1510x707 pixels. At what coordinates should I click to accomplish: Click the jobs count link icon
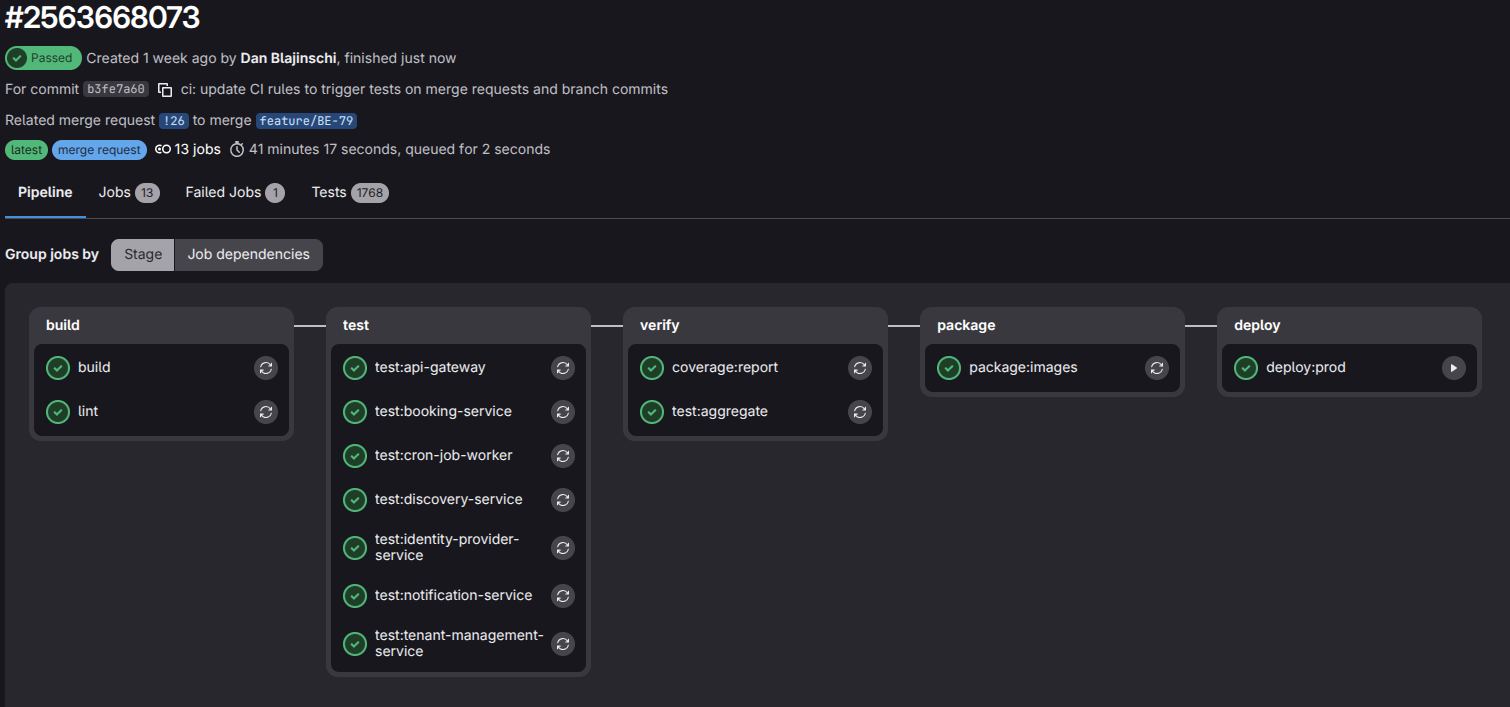point(163,149)
